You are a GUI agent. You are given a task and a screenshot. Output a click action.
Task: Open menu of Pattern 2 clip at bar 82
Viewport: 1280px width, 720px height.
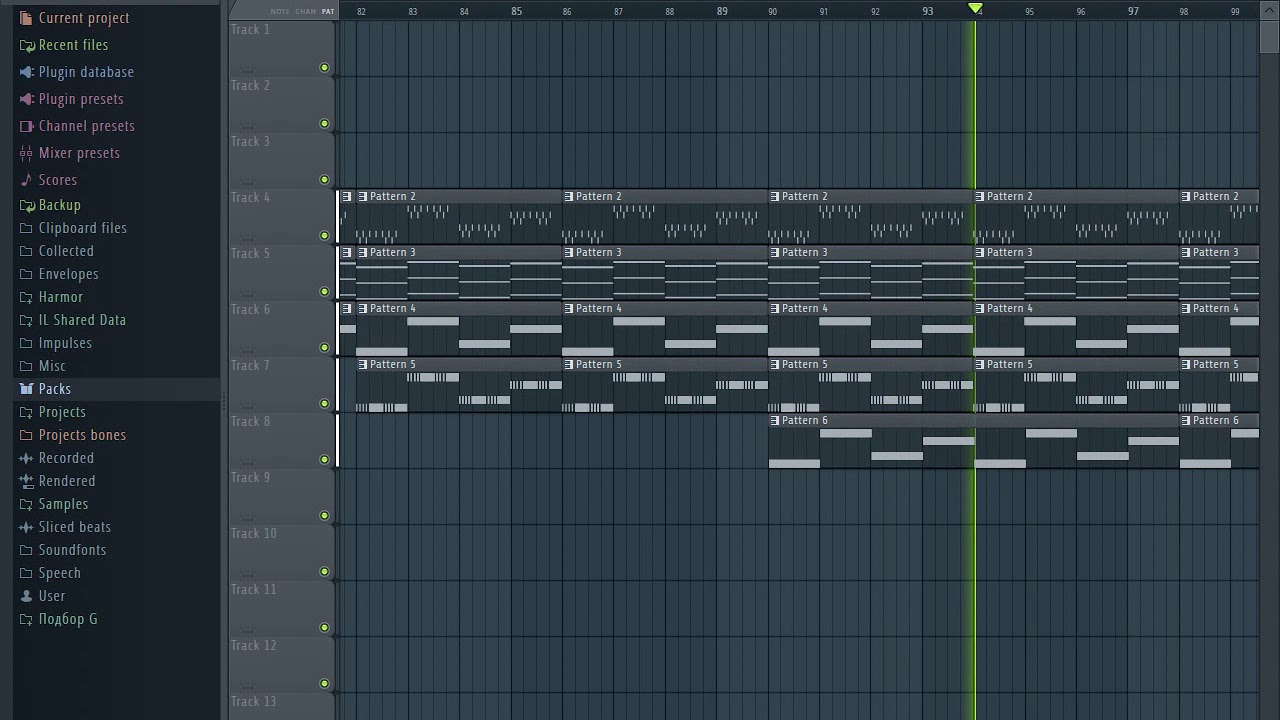[363, 197]
